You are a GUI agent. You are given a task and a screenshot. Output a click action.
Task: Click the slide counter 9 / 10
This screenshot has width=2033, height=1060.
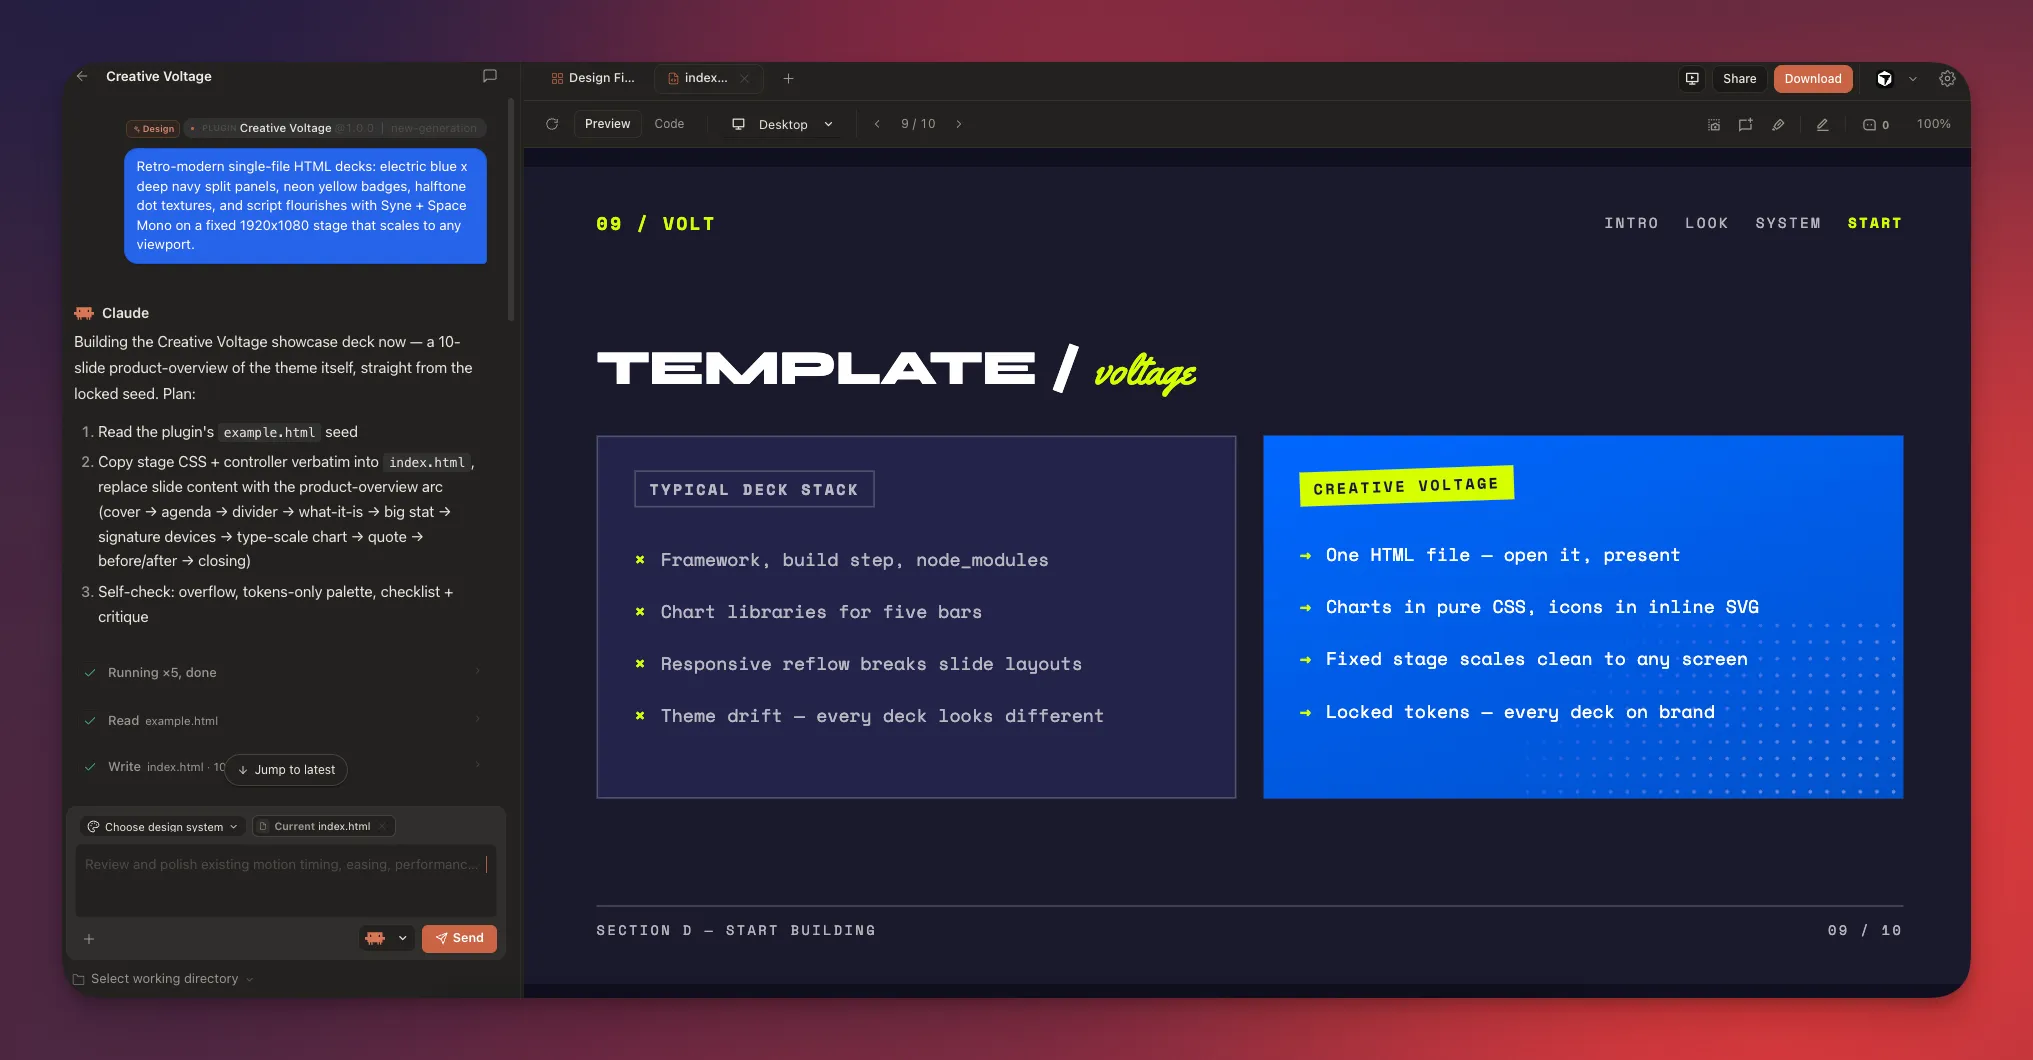918,124
